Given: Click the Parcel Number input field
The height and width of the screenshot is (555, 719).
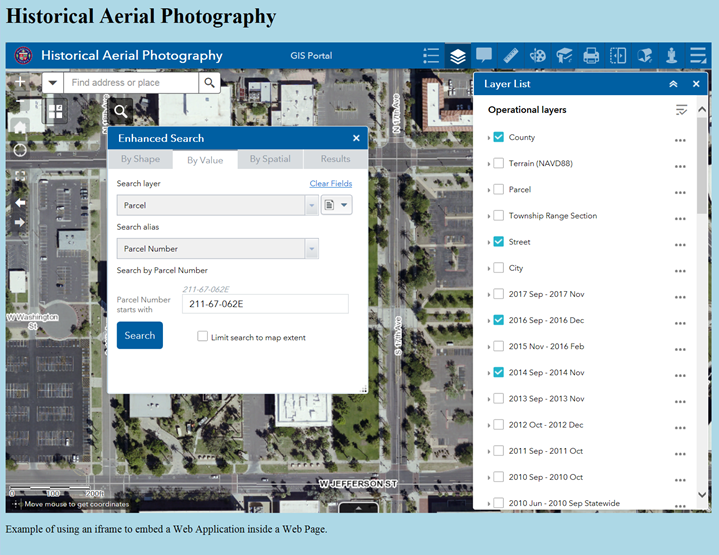Looking at the screenshot, I should [x=265, y=304].
